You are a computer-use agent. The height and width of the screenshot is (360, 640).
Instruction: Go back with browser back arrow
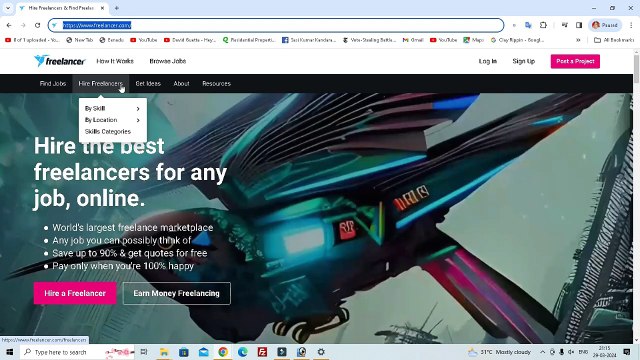pyautogui.click(x=9, y=25)
